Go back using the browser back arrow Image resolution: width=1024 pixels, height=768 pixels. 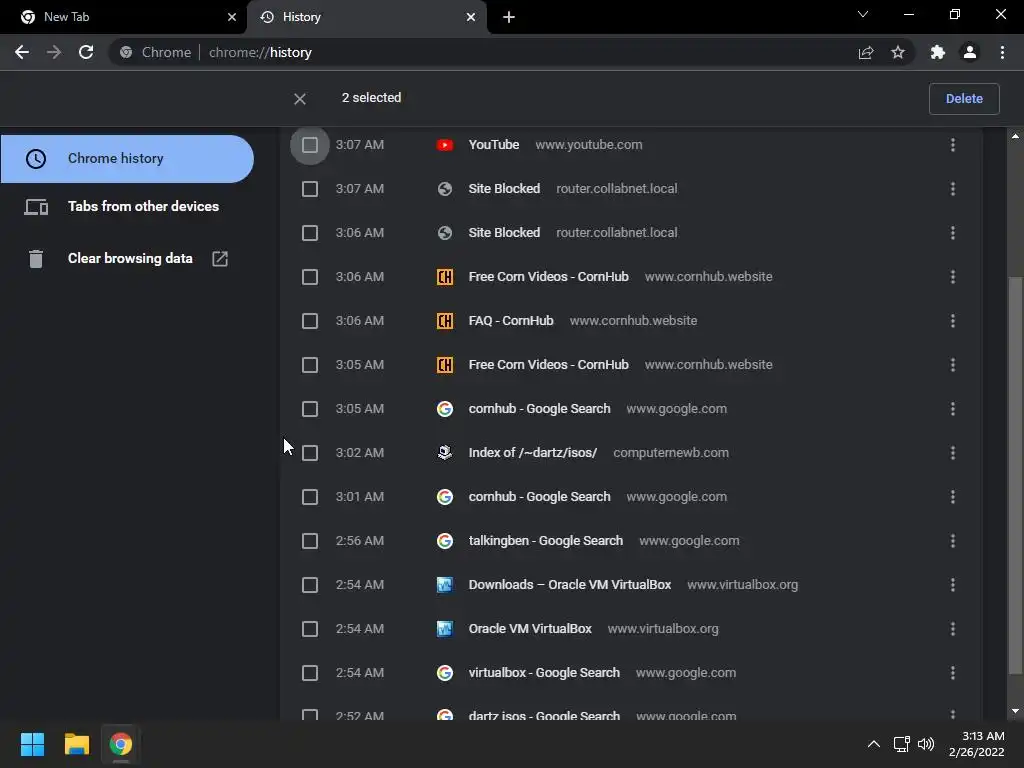click(x=22, y=52)
